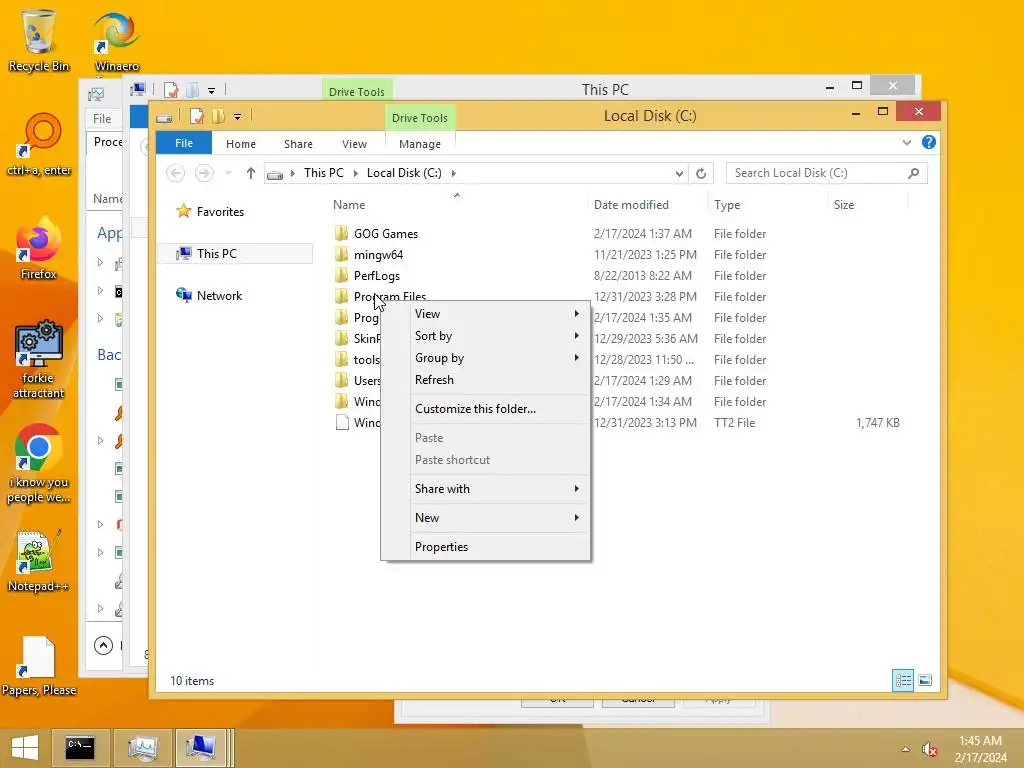Select Network in navigation pane

(x=209, y=295)
